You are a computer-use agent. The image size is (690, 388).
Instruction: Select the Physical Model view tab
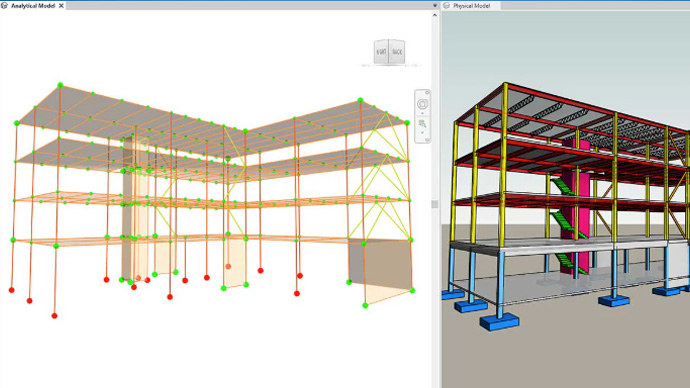click(471, 6)
